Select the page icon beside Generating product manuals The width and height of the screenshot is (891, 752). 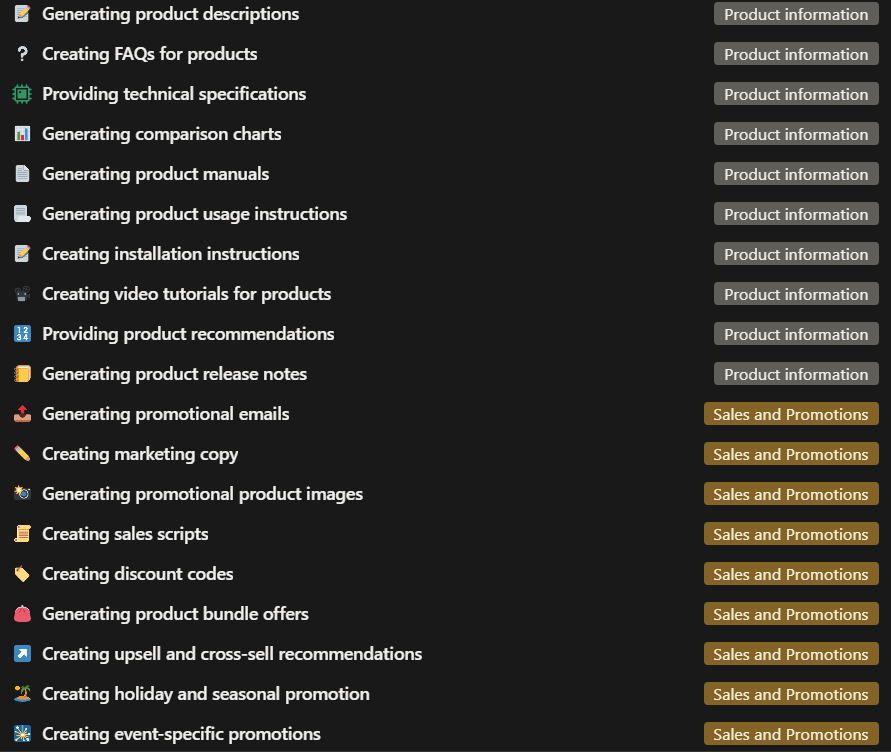click(22, 174)
